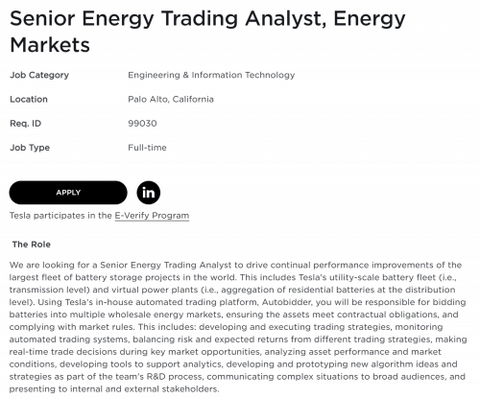
Task: Click the Palo Alto, California text
Action: [171, 99]
